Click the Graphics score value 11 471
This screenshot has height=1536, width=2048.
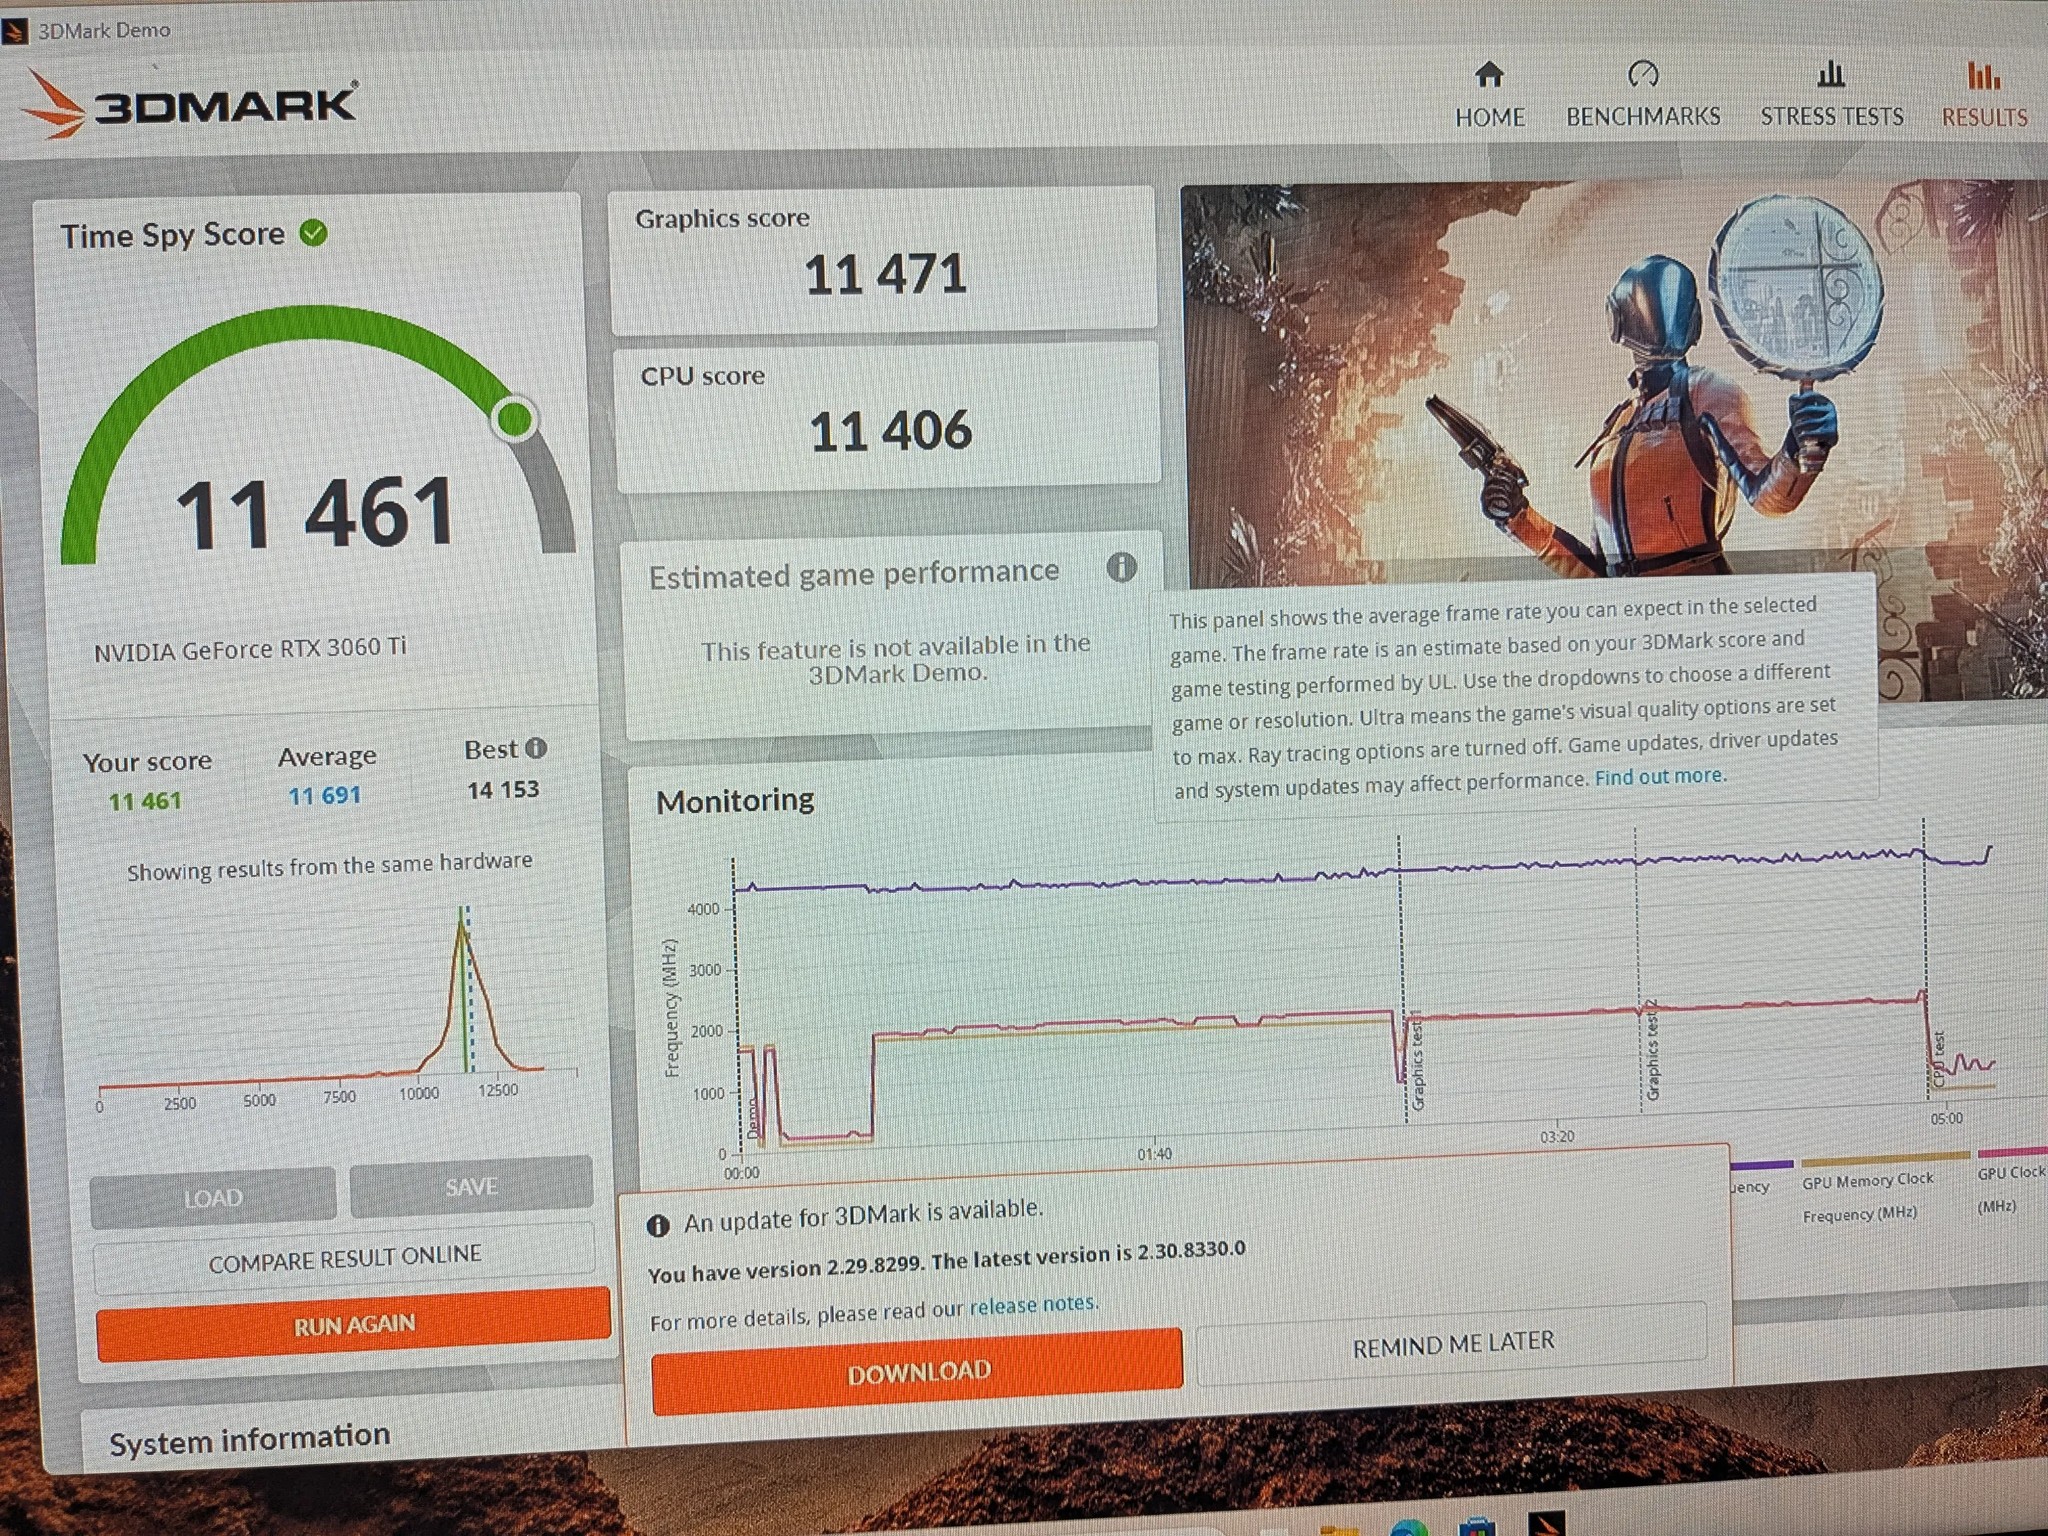pyautogui.click(x=885, y=274)
